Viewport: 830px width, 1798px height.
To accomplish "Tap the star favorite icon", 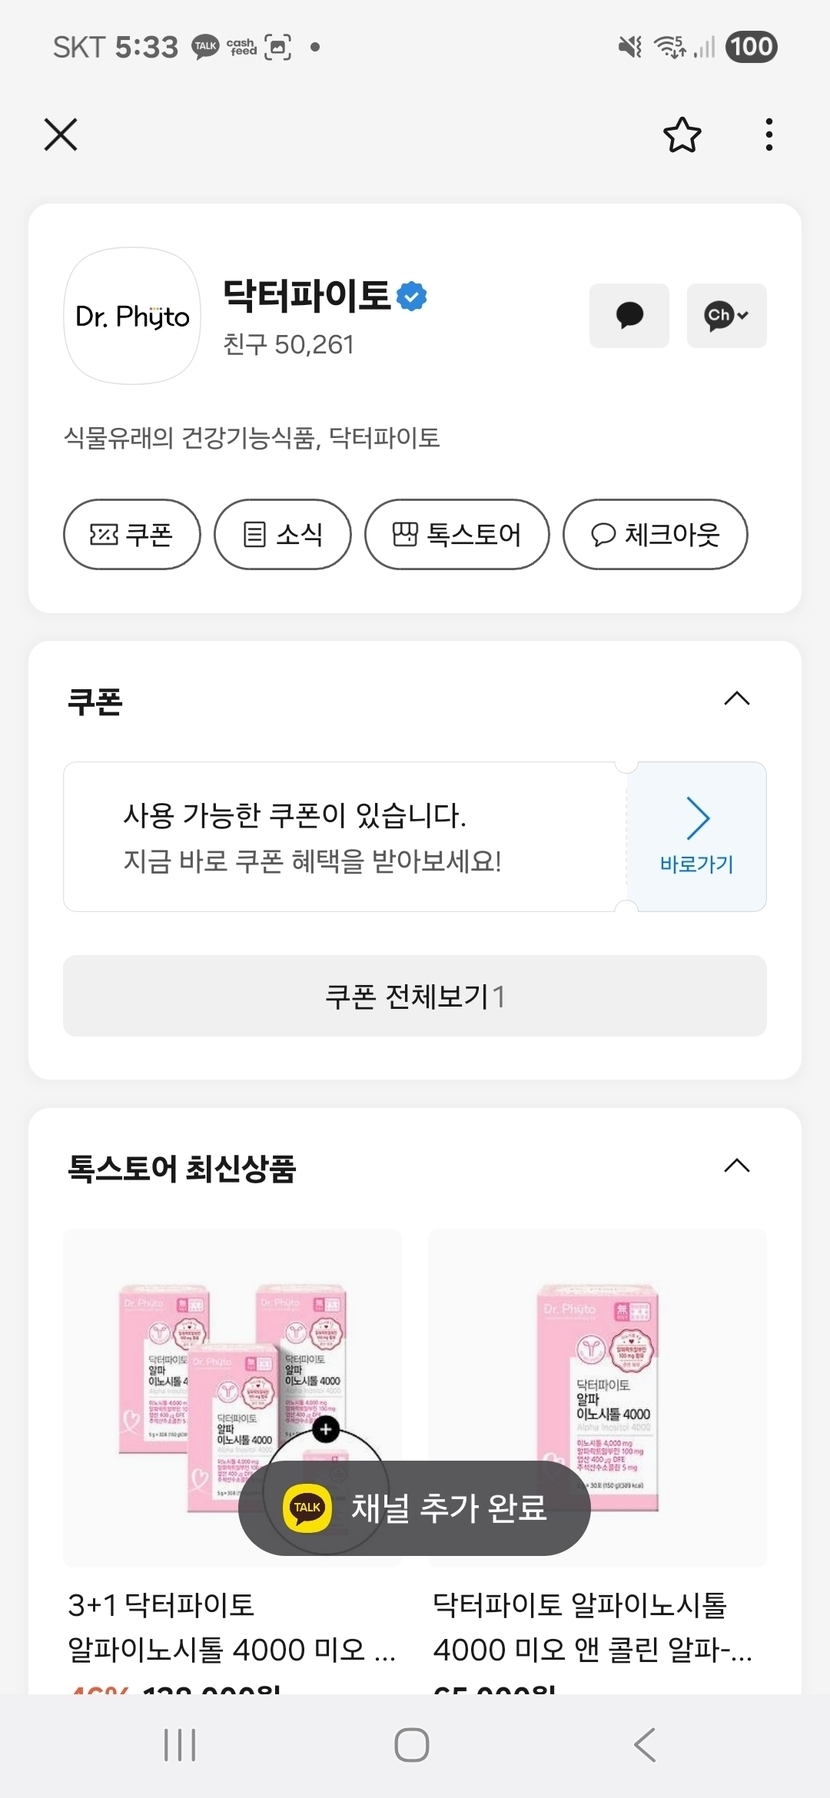I will point(682,135).
